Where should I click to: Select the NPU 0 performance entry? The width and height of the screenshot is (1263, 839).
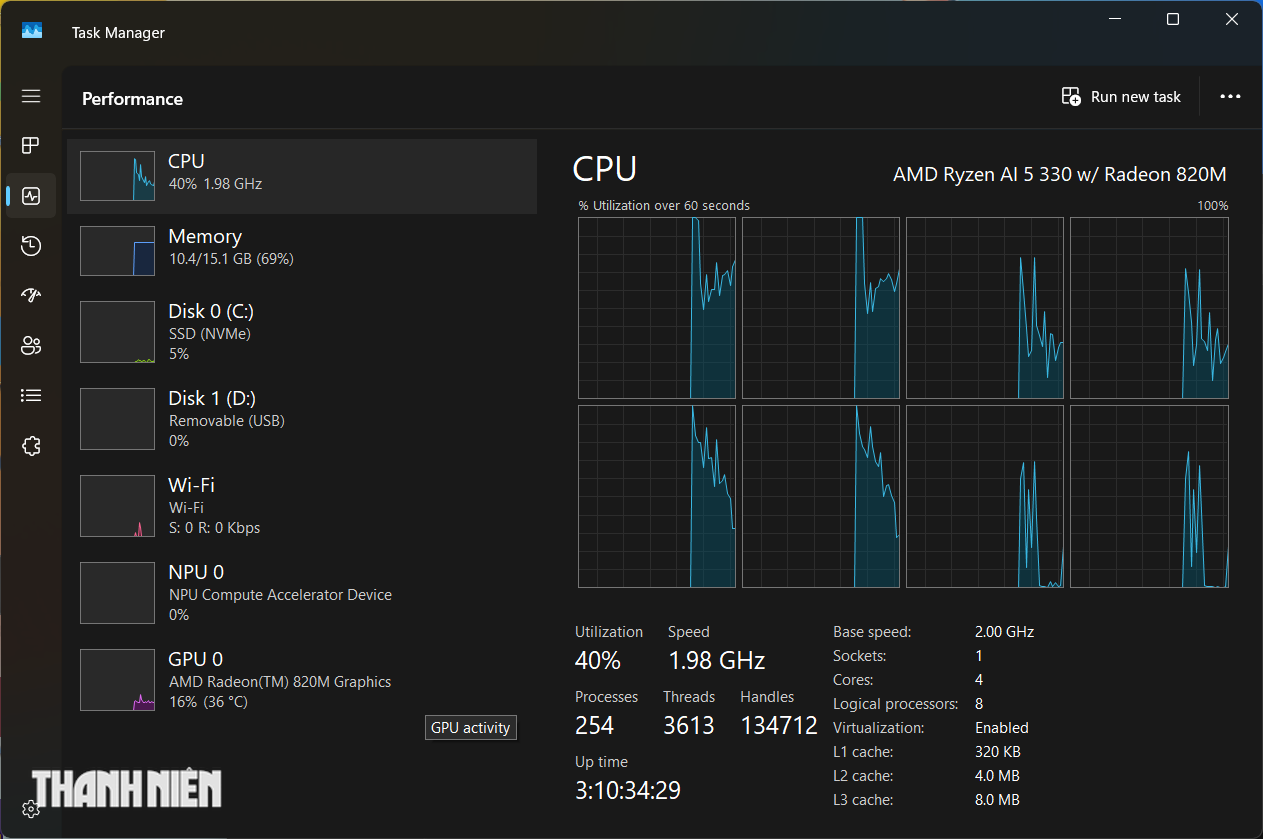(x=302, y=593)
